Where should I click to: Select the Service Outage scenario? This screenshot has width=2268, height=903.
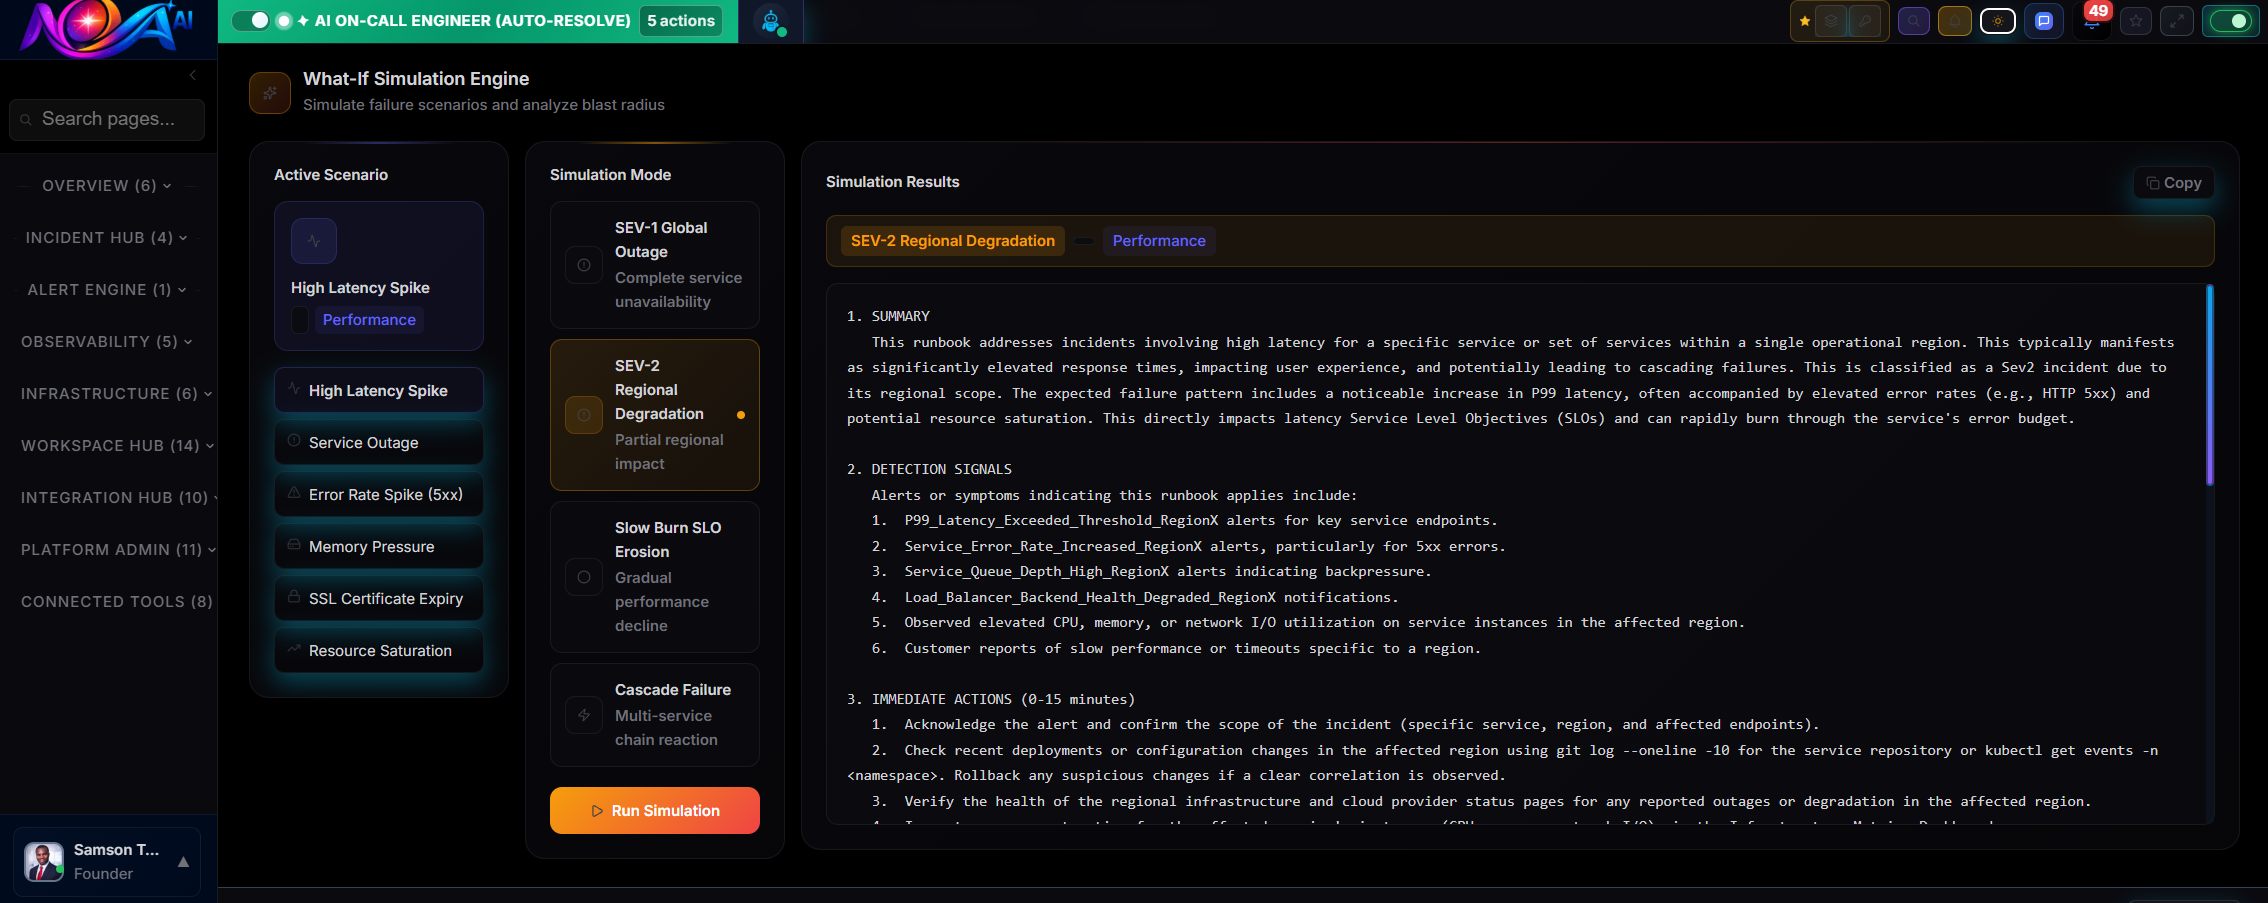[x=378, y=443]
